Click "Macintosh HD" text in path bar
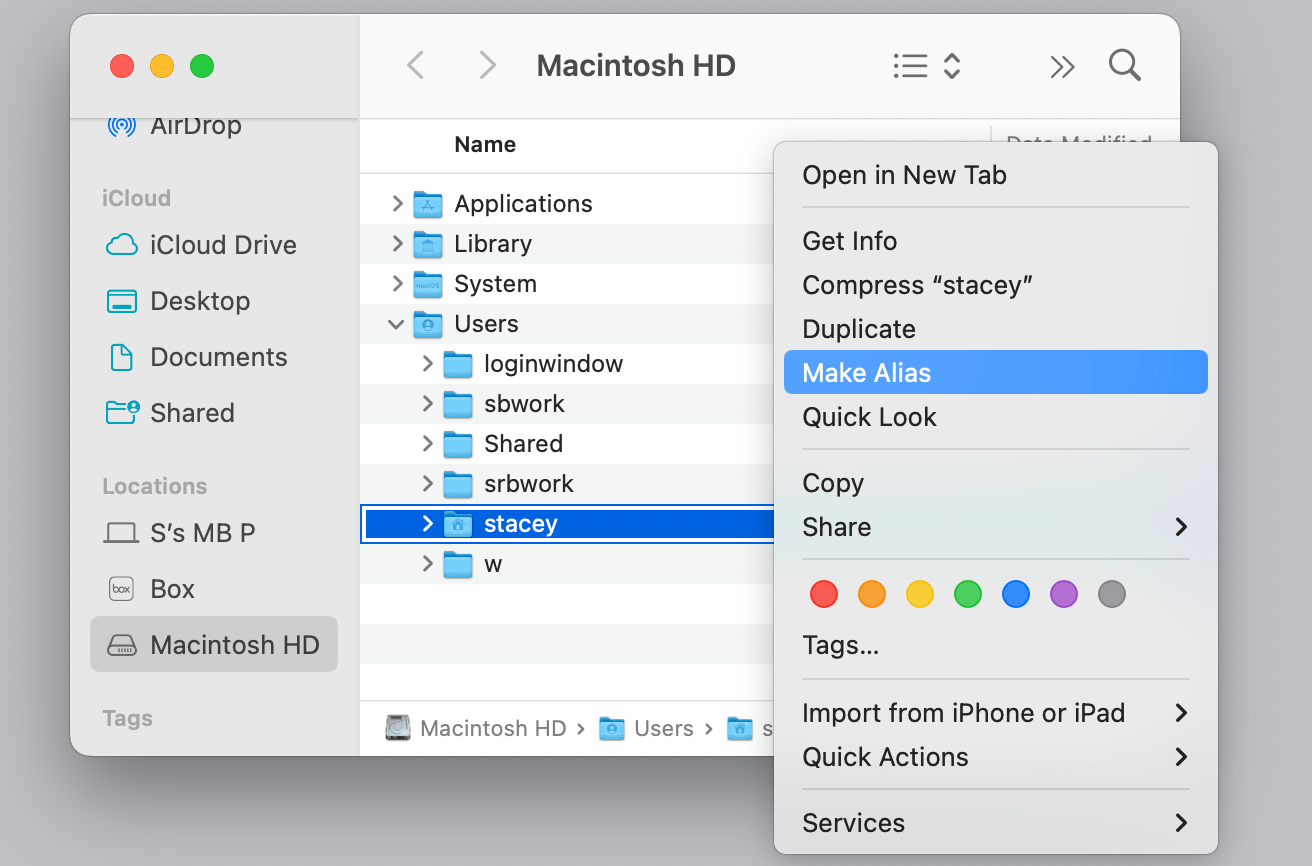 point(493,728)
